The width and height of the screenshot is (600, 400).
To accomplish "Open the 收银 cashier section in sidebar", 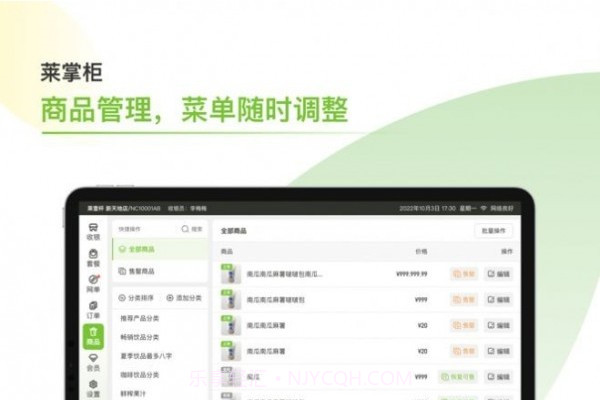I will pos(93,232).
